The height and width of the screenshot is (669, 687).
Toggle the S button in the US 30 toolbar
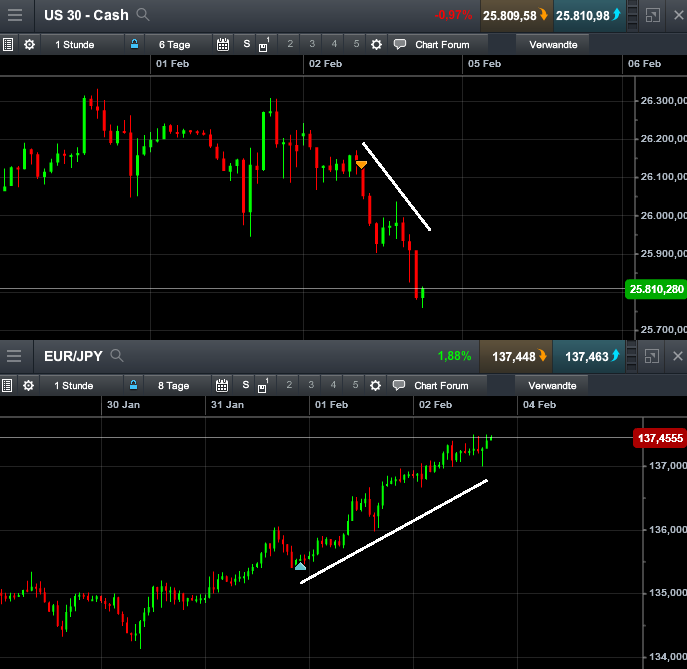246,45
